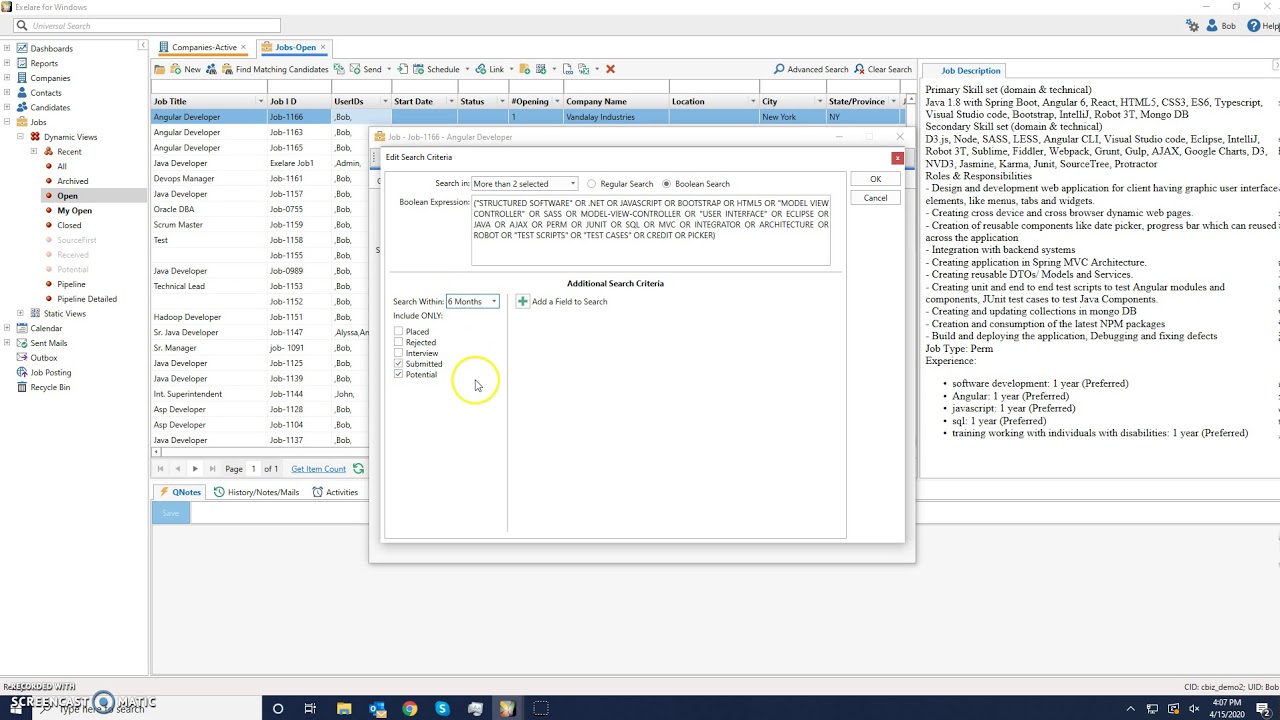Open Sent Mails in the sidebar
The width and height of the screenshot is (1280, 720).
click(x=48, y=343)
